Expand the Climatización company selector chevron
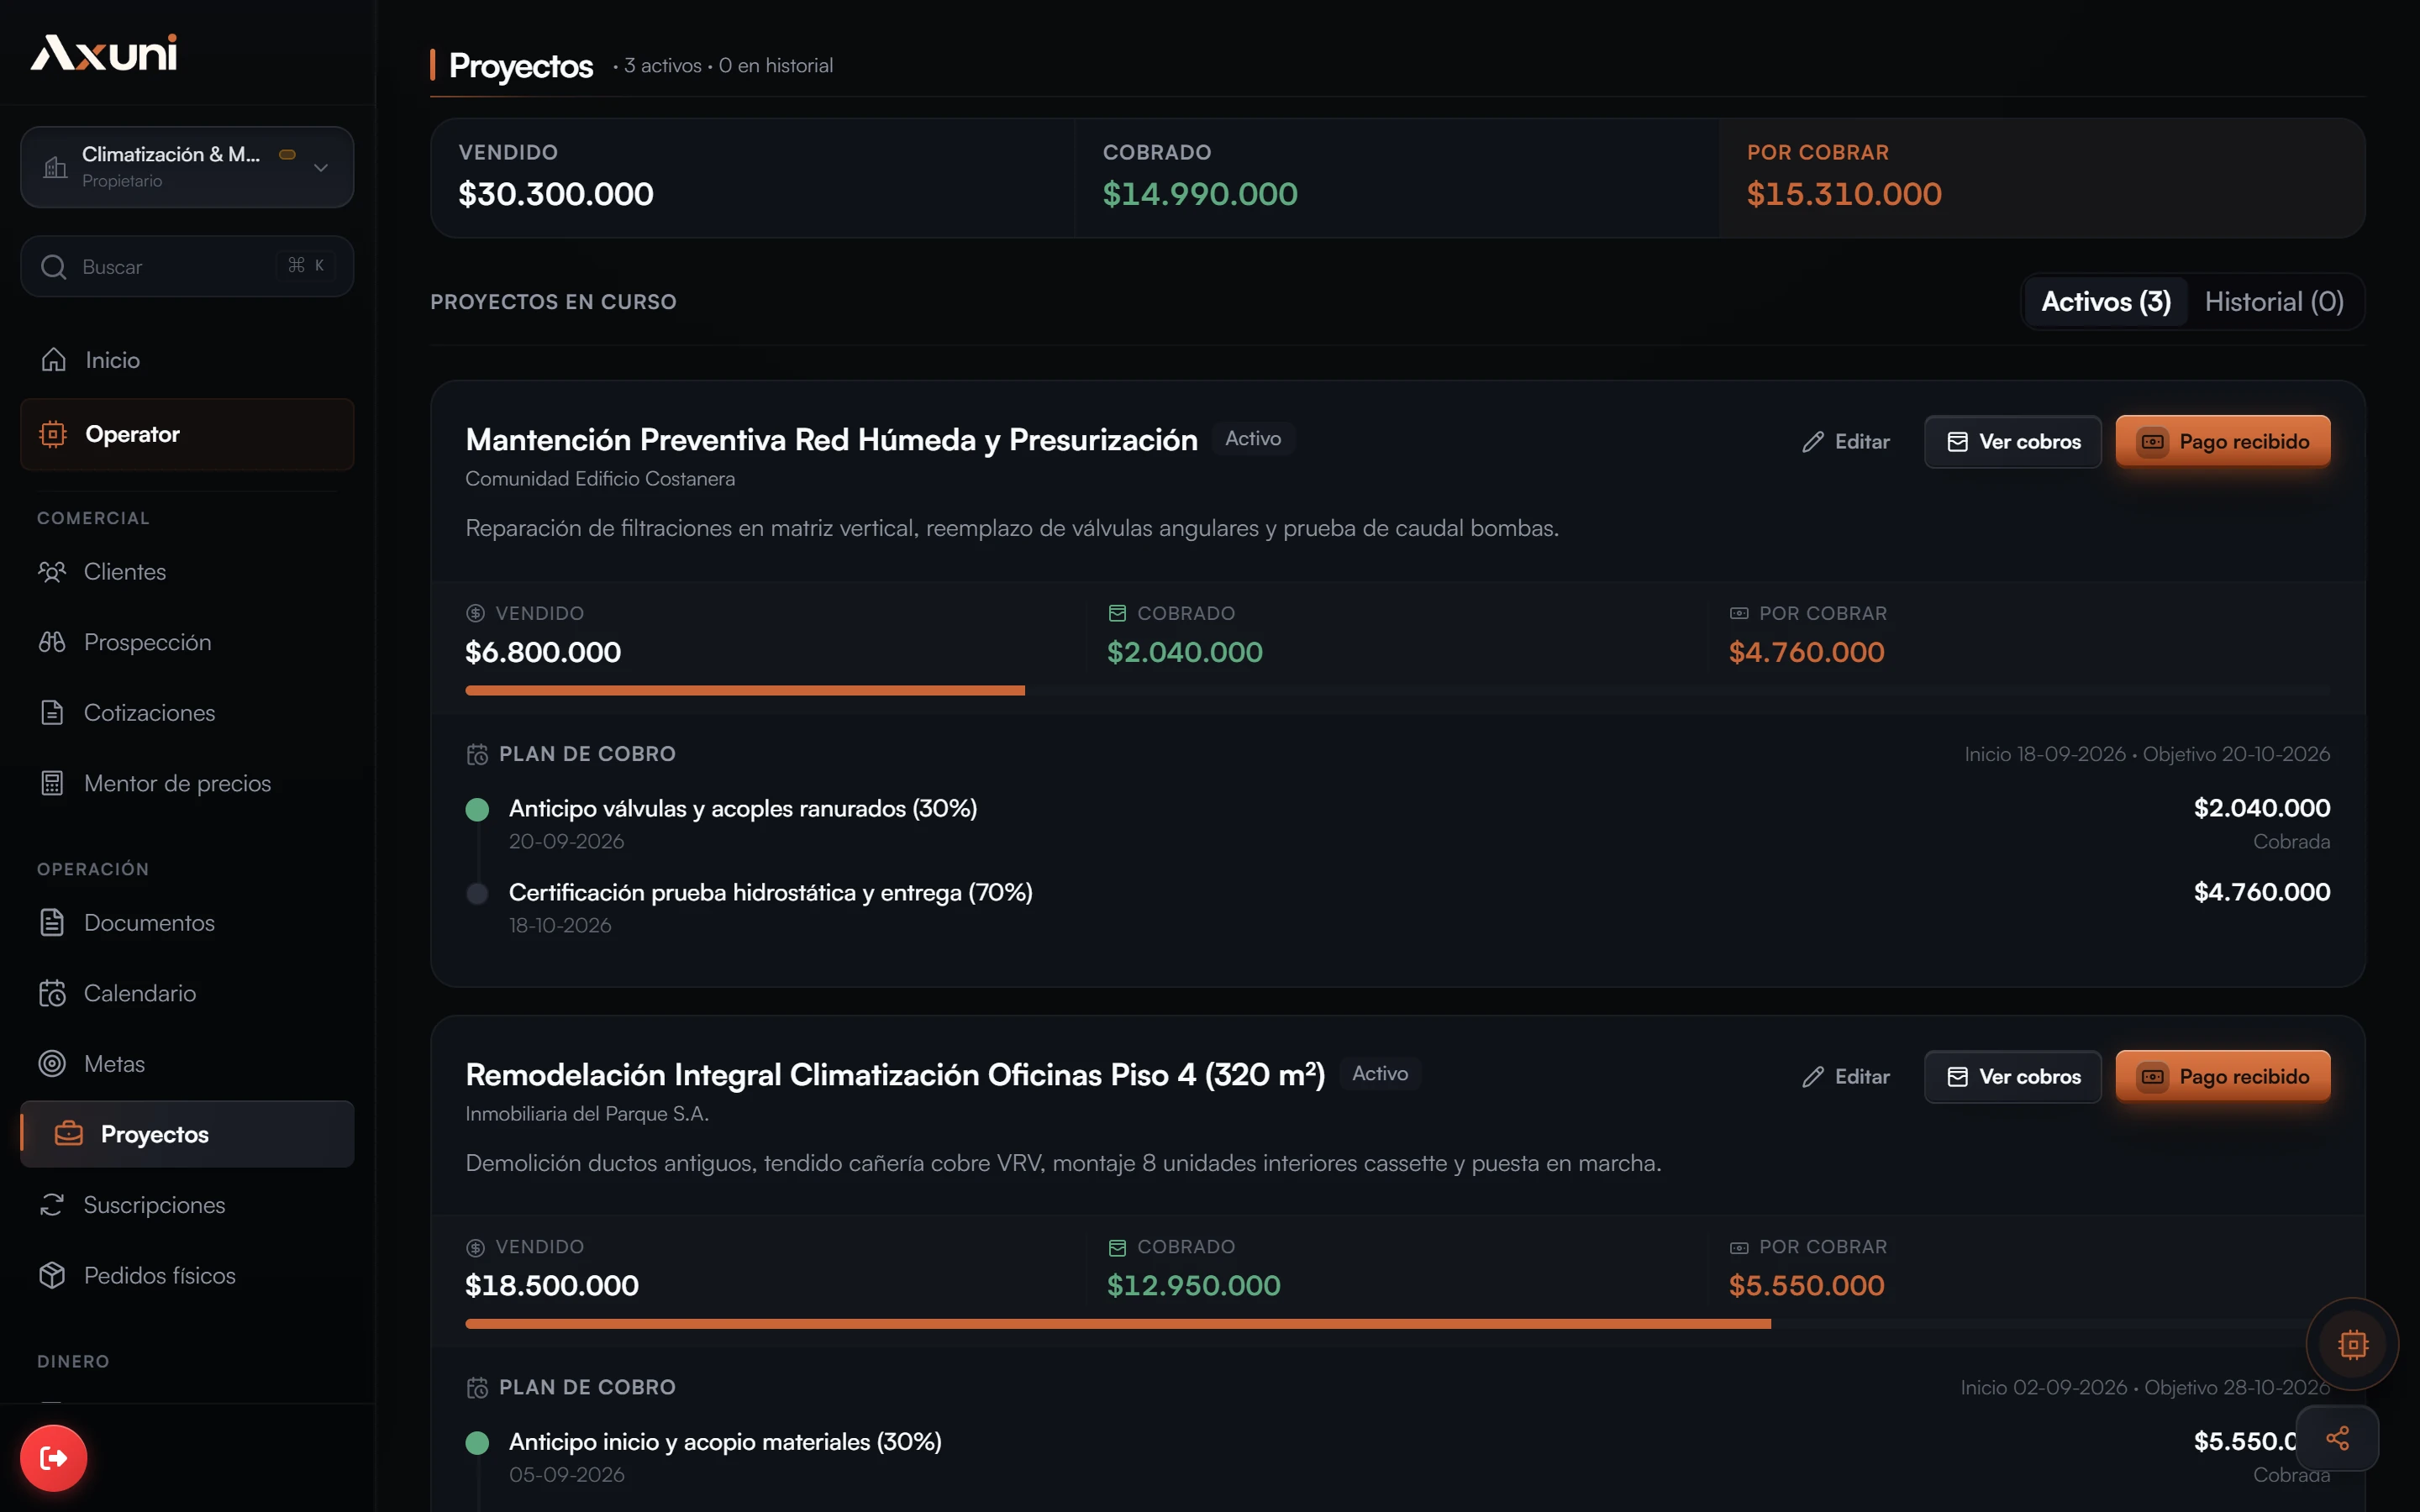The width and height of the screenshot is (2420, 1512). click(x=321, y=168)
